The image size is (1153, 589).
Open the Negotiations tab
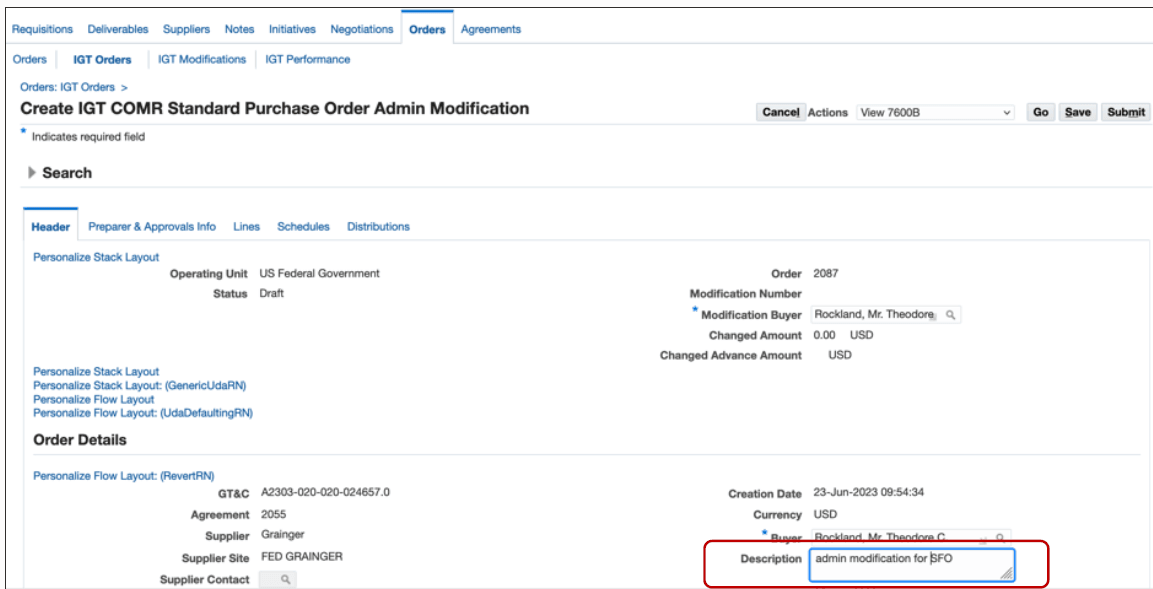point(362,29)
